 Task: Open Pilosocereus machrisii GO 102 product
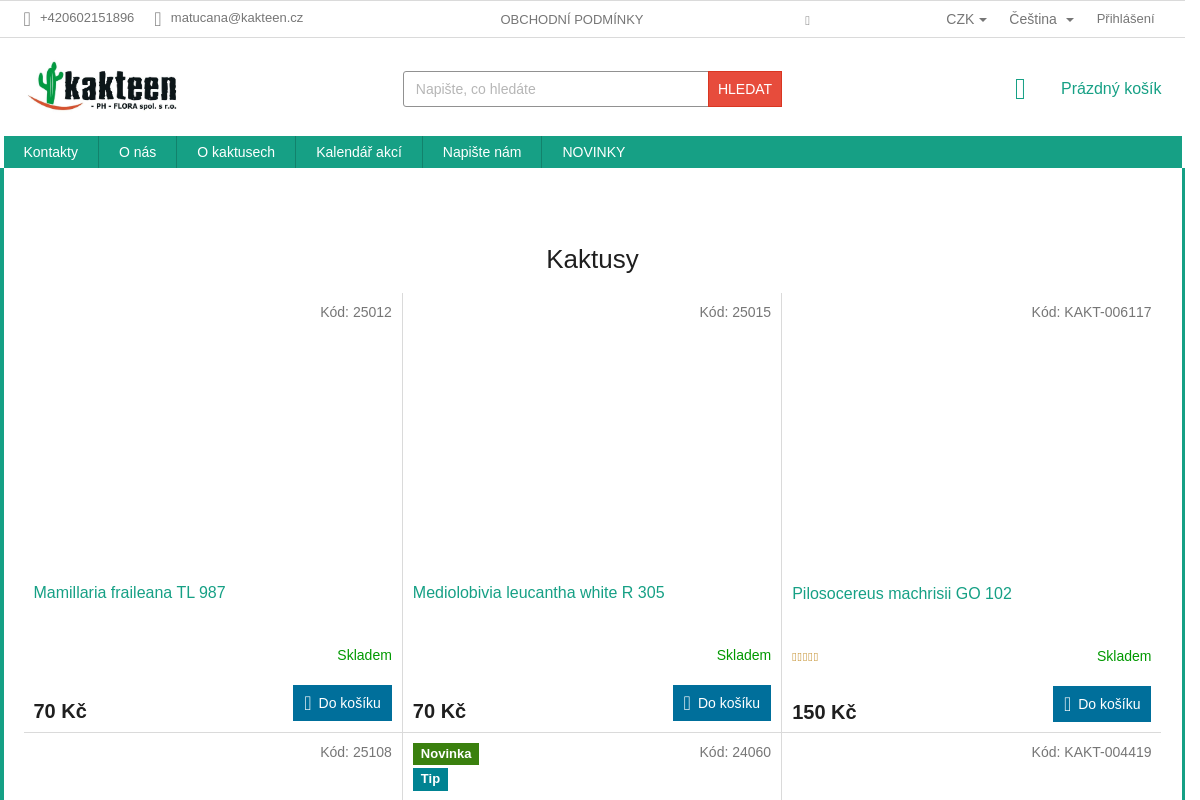[x=902, y=594]
